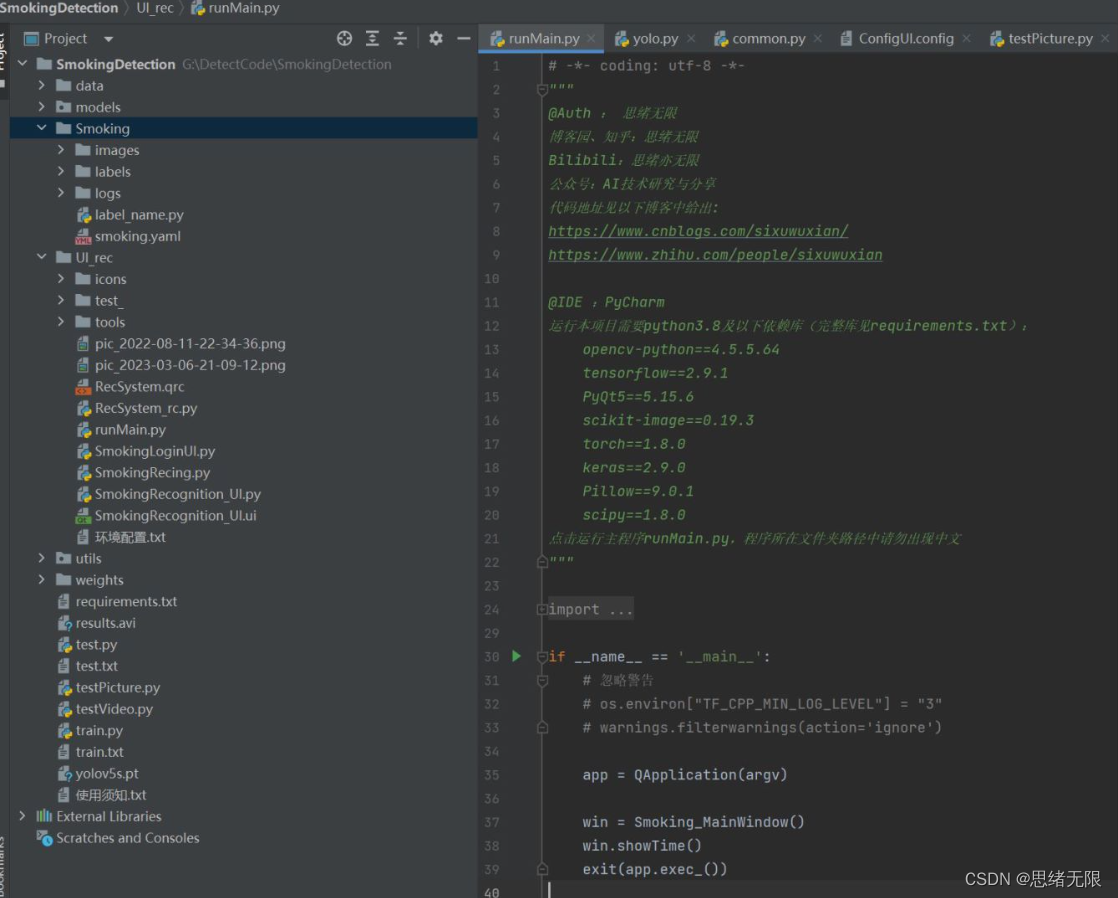The image size is (1118, 898).
Task: Select the RecSystem.qrc file icon
Action: click(83, 387)
